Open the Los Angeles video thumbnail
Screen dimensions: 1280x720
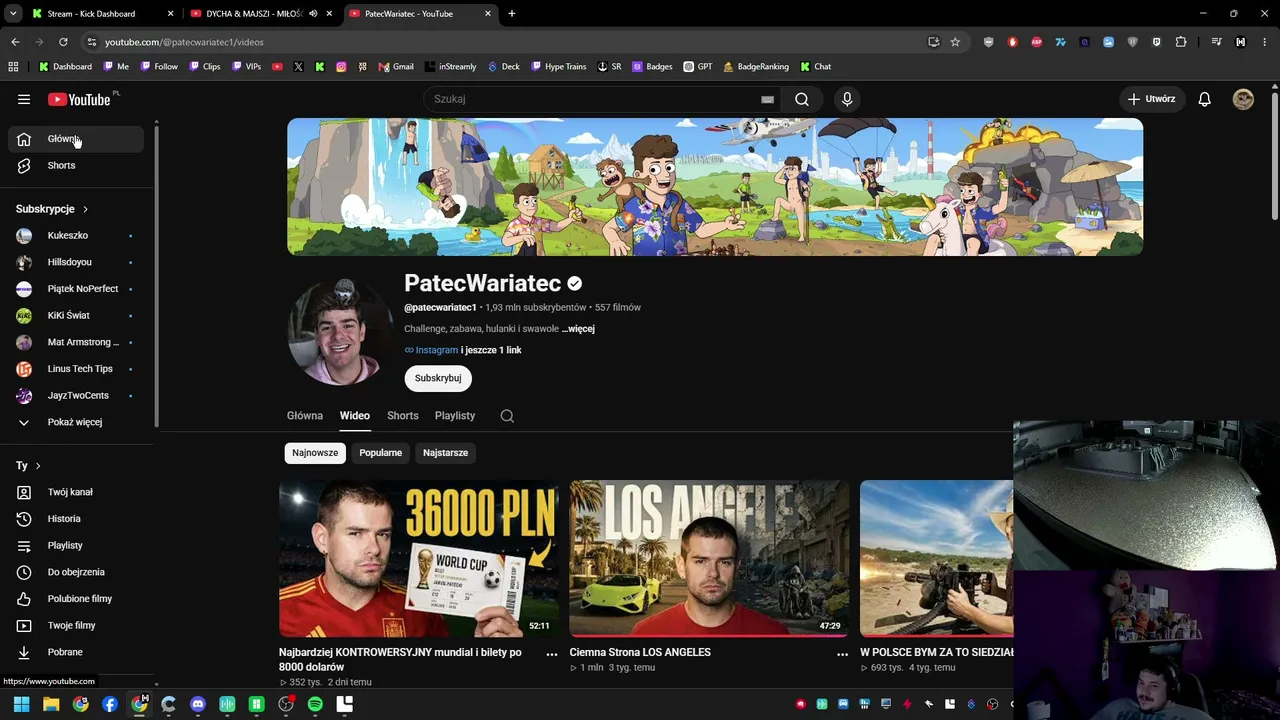(x=709, y=559)
